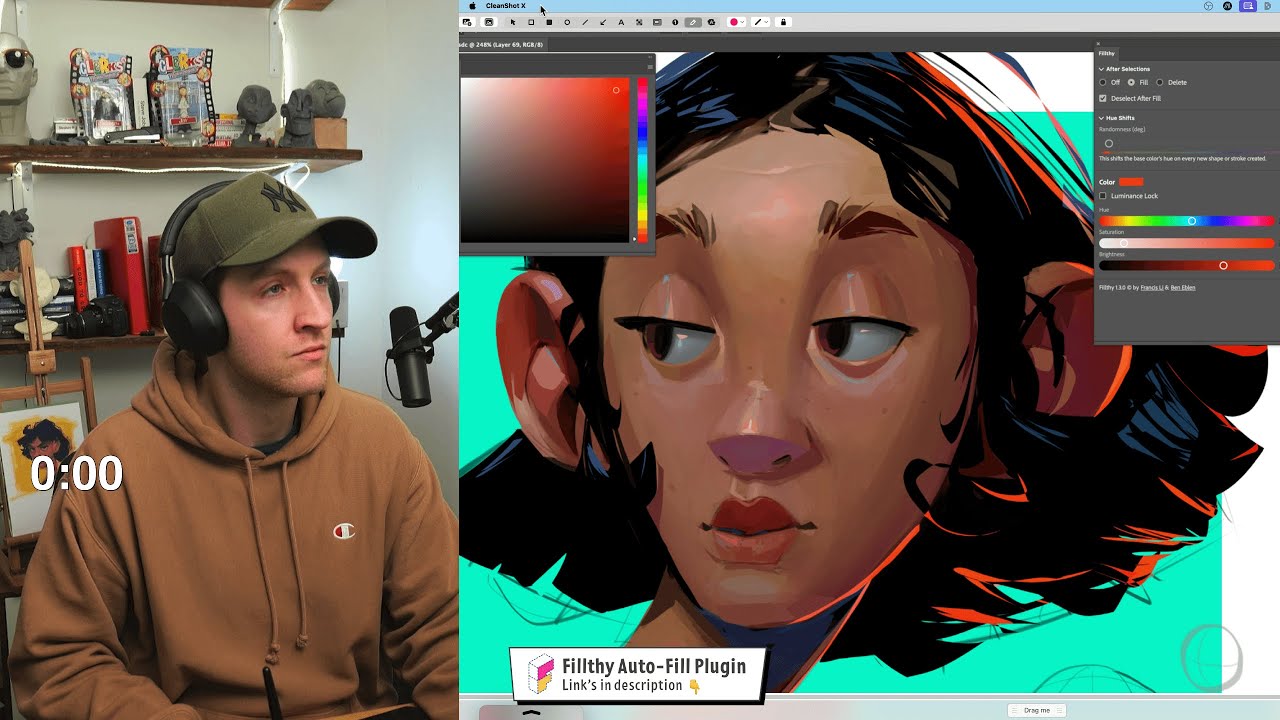Open the orange Color swatch in Fillthy

(1131, 182)
